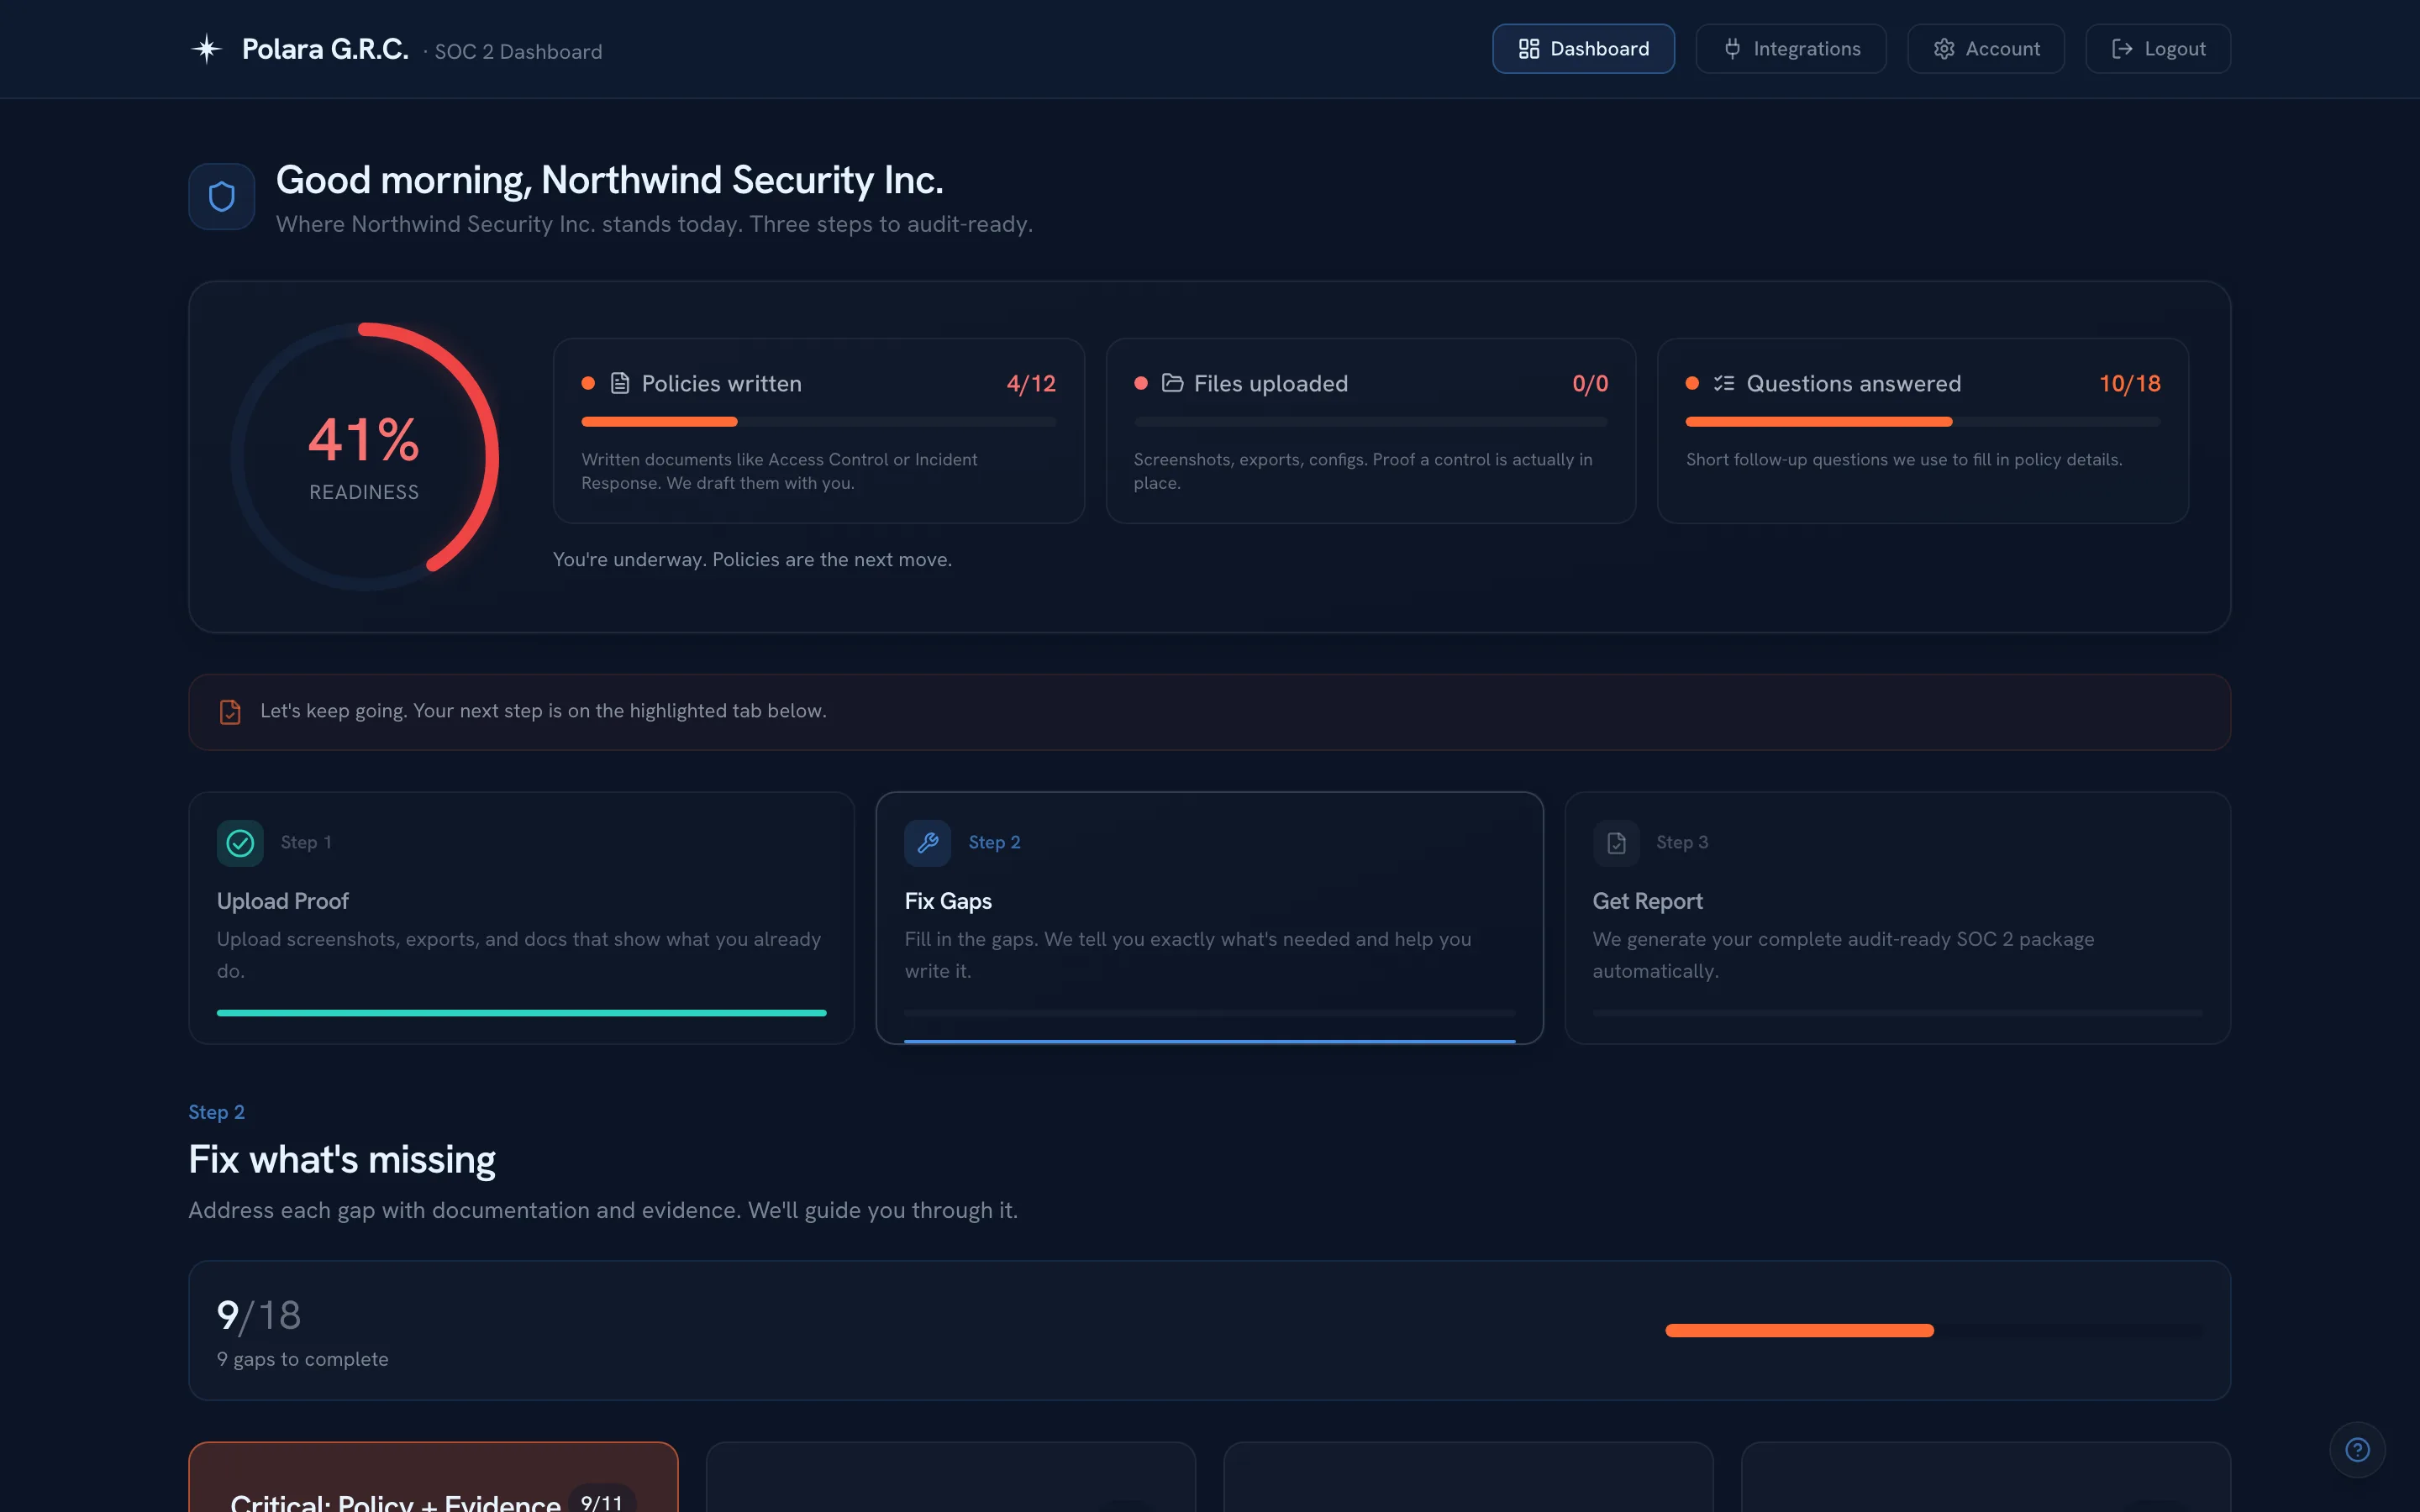The width and height of the screenshot is (2420, 1512).
Task: Click the 'Let's keep going' banner message
Action: pos(543,711)
